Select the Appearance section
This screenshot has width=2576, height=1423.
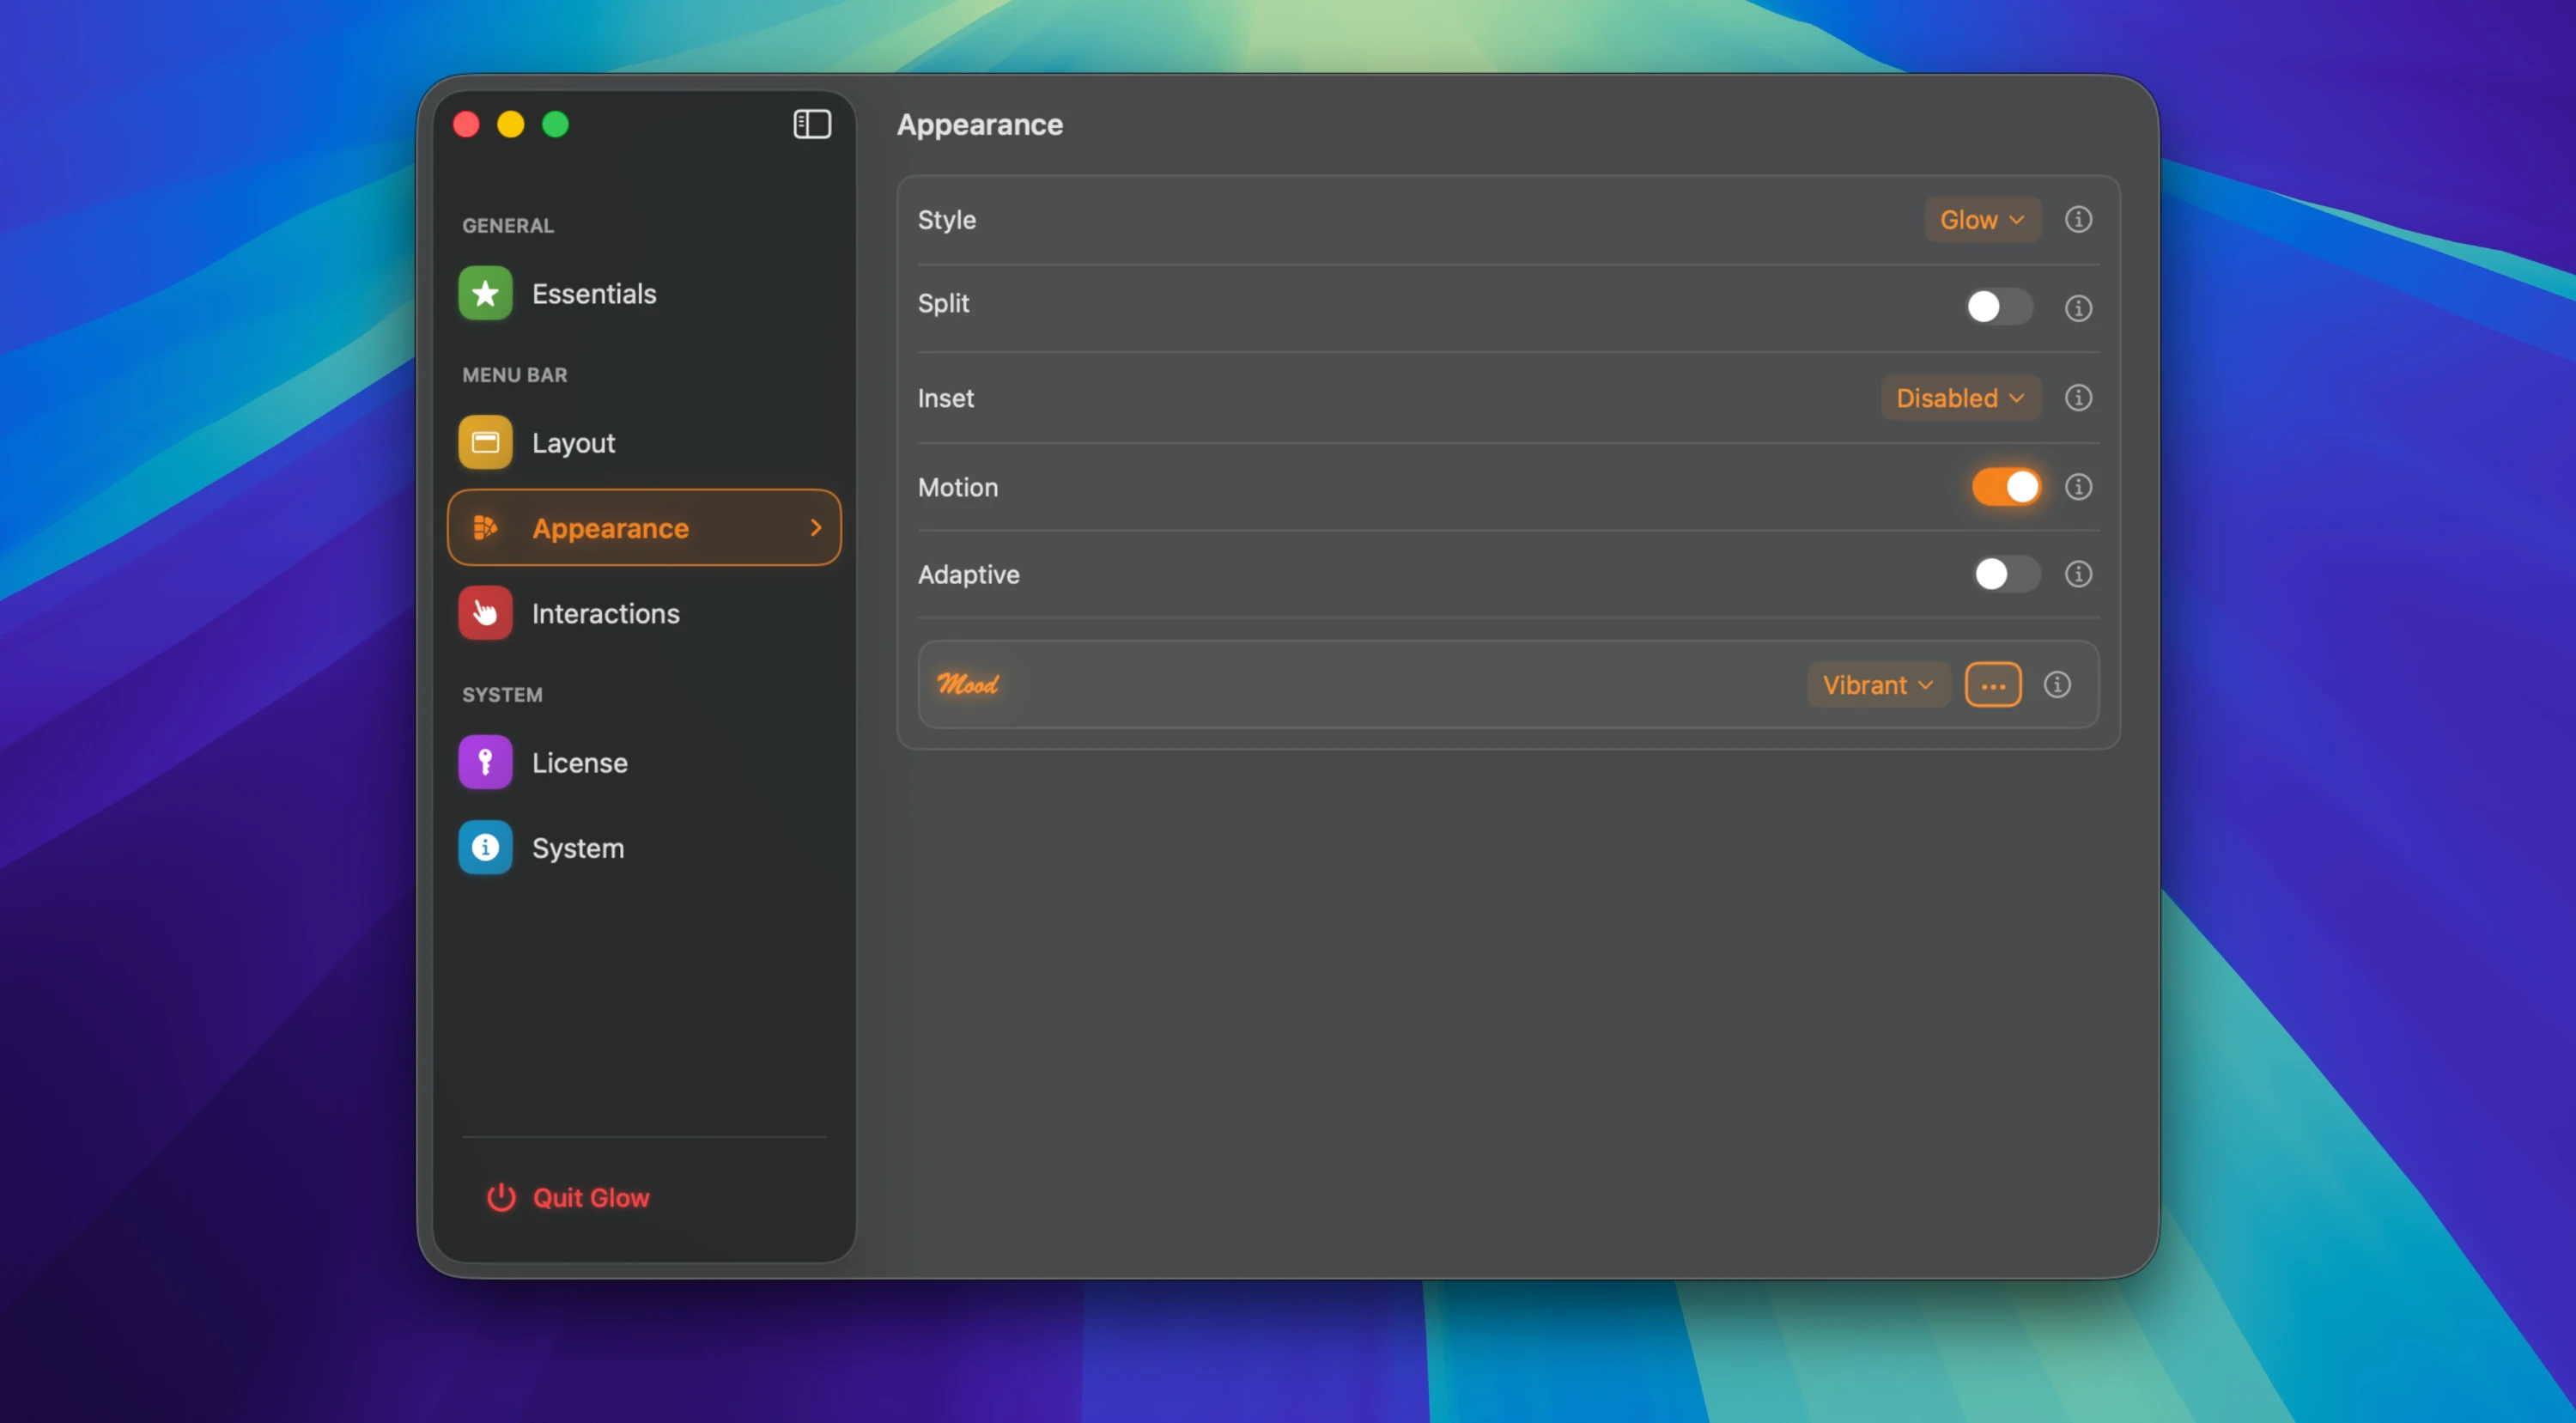pos(644,527)
